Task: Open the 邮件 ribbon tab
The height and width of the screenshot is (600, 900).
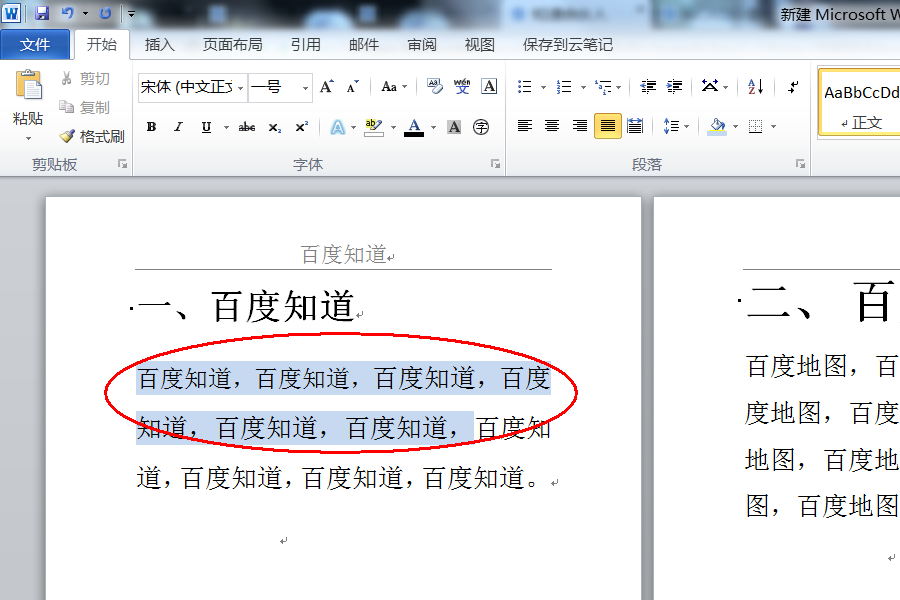Action: pos(364,45)
